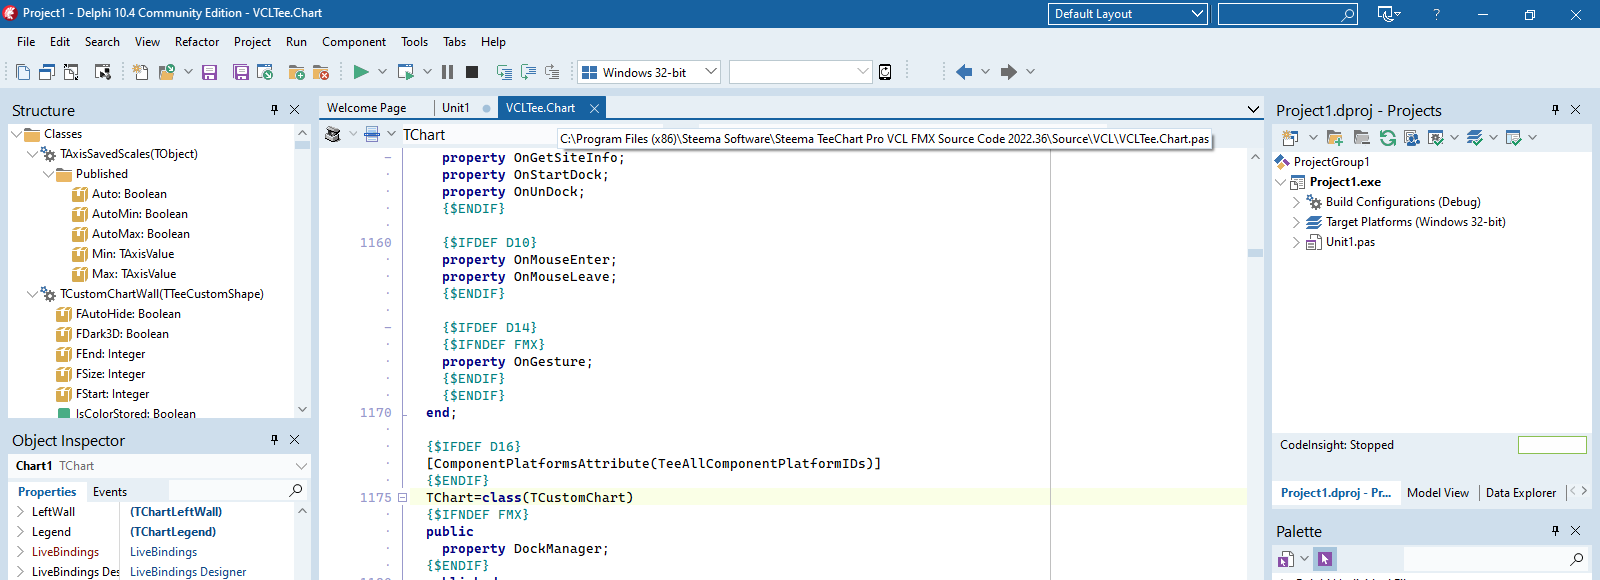
Task: Click the Help question mark in title bar
Action: 1436,14
